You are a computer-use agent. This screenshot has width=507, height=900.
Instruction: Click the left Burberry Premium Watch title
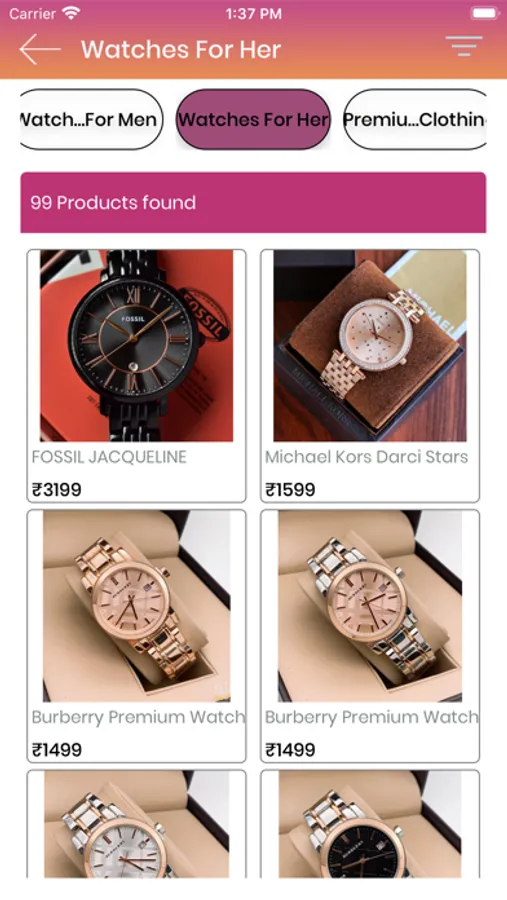point(138,717)
